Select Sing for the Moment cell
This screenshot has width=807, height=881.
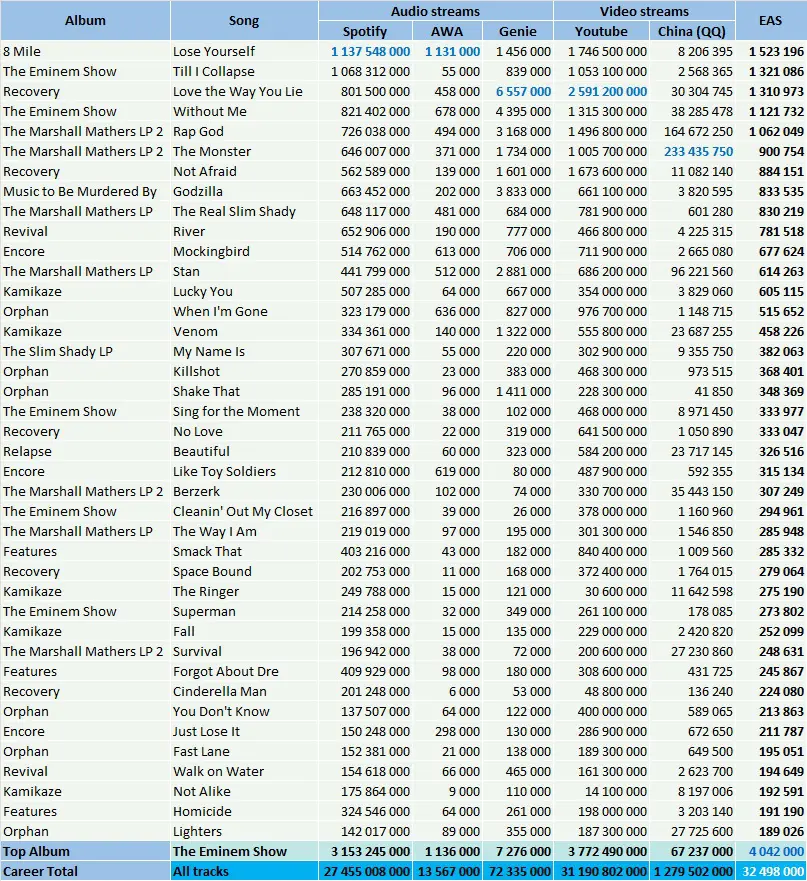click(244, 411)
